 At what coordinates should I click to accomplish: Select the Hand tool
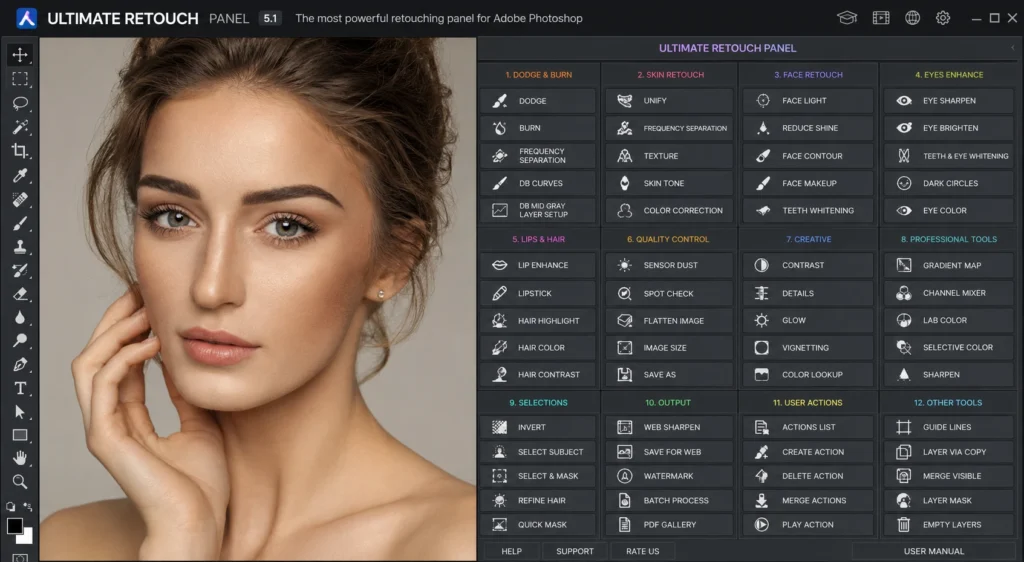20,458
